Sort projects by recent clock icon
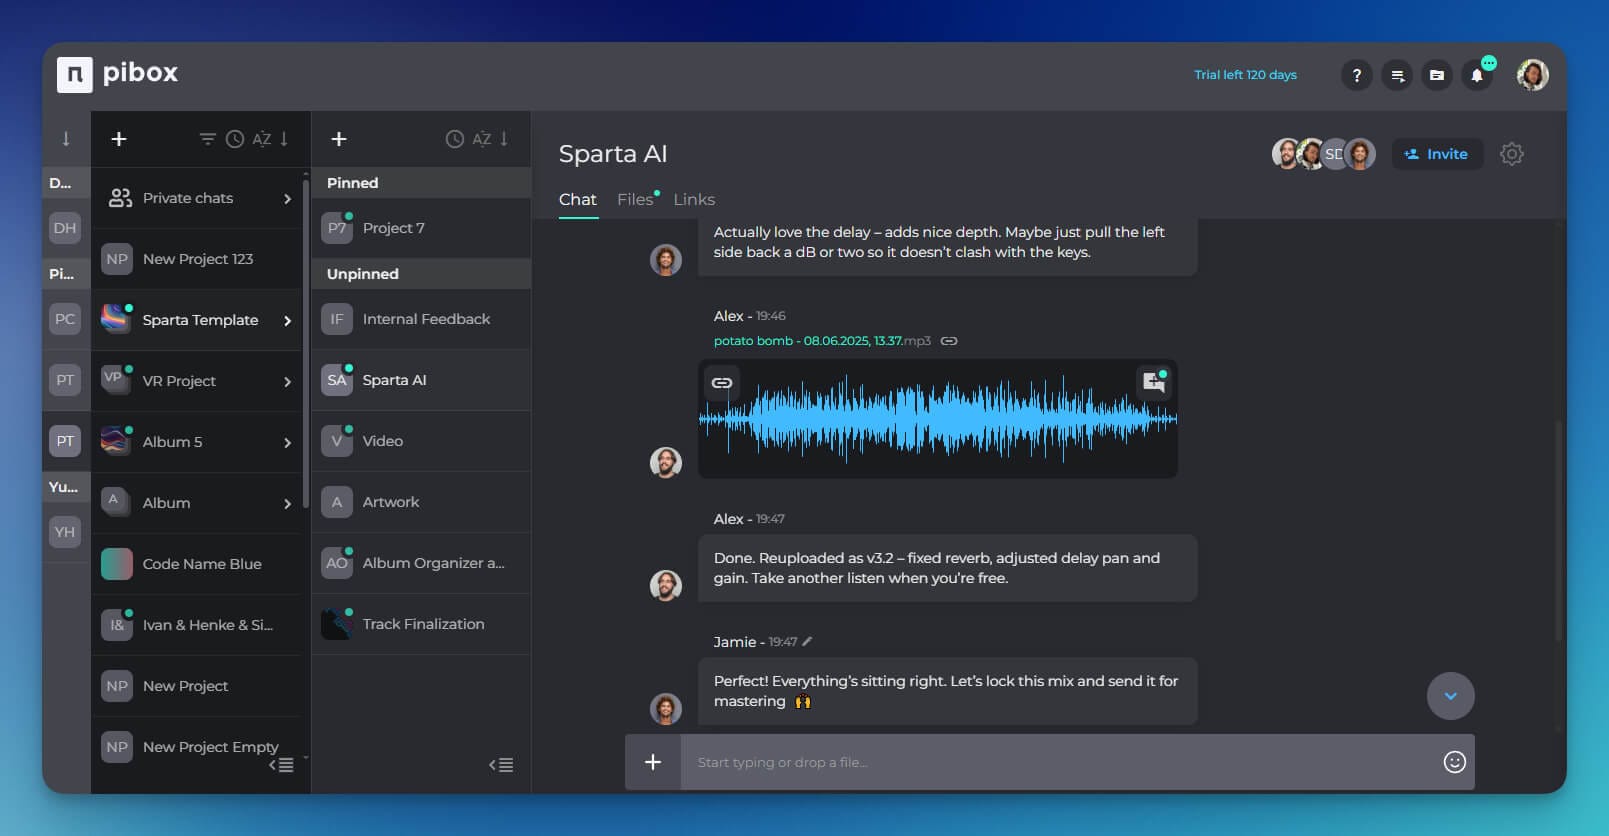 tap(235, 139)
